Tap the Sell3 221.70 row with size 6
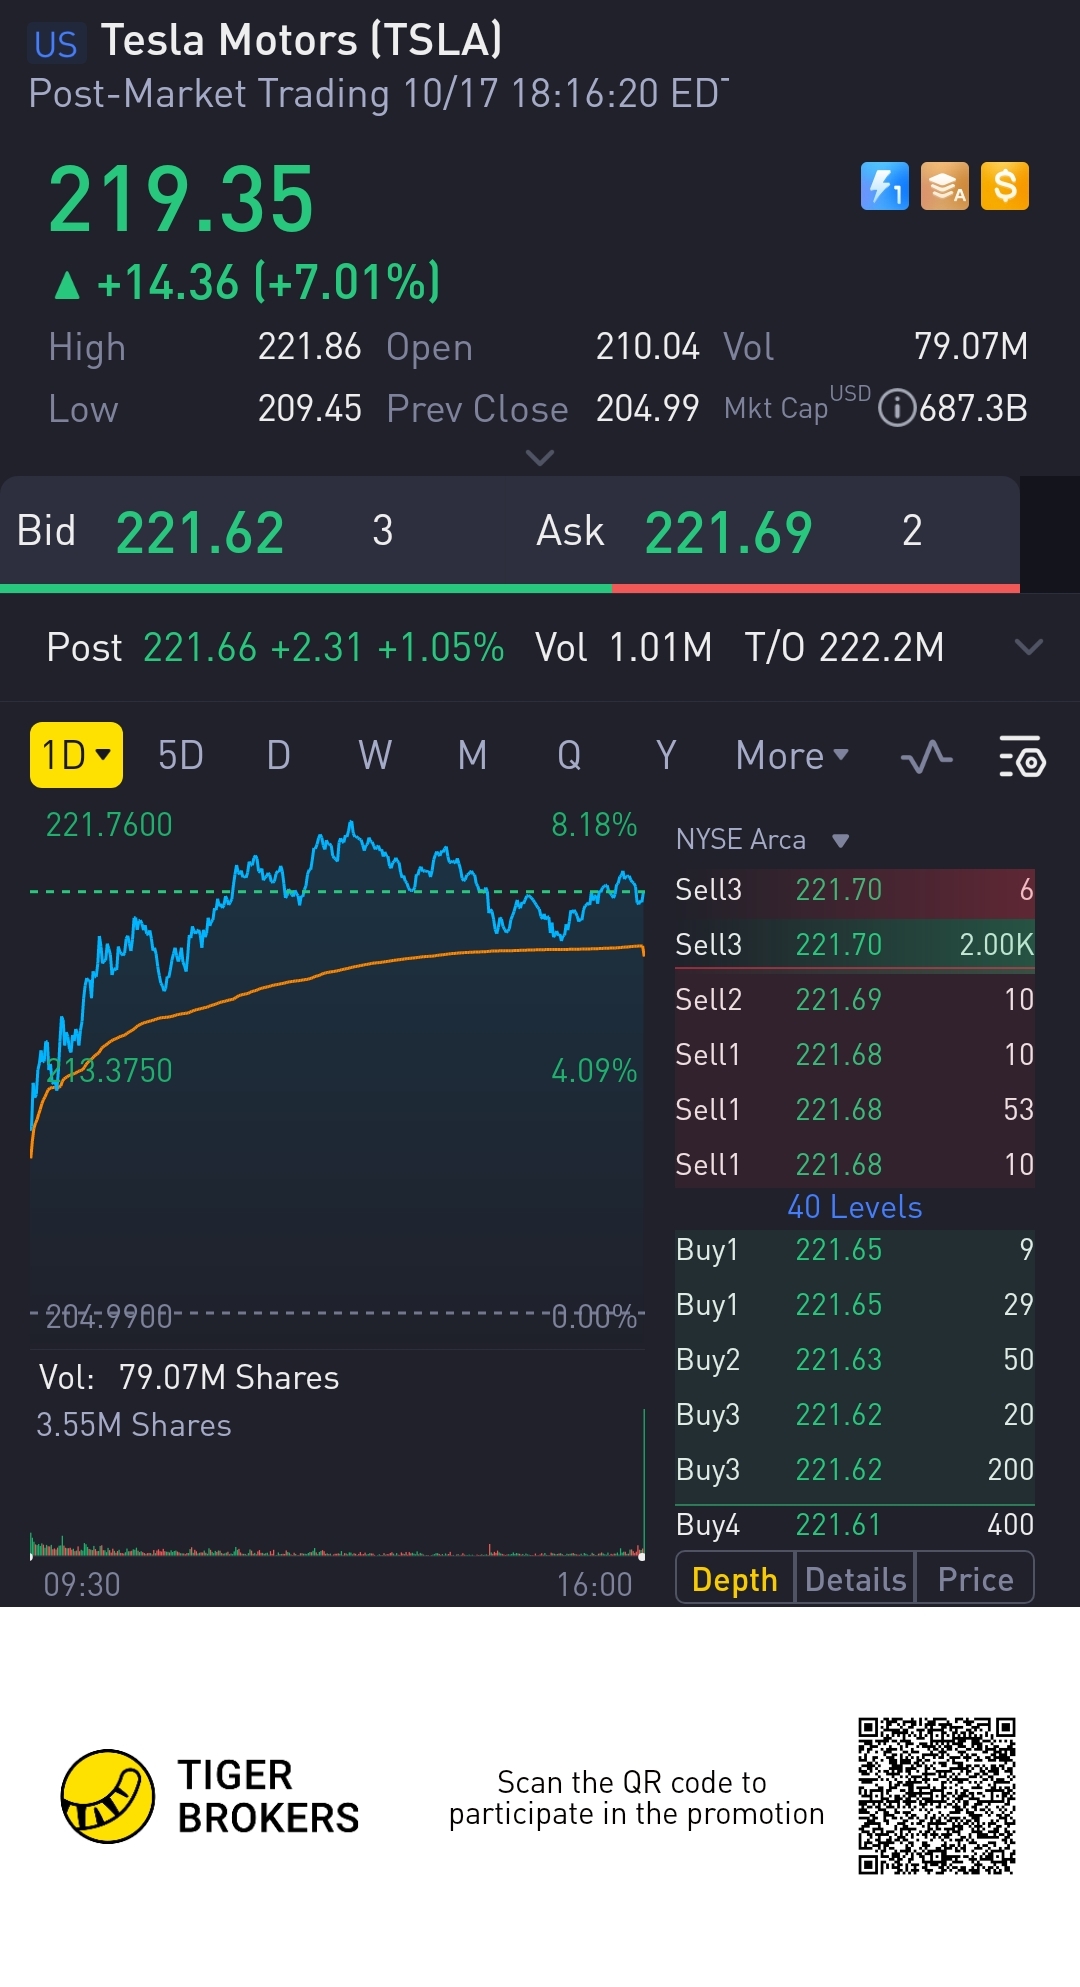This screenshot has height=1987, width=1080. (855, 889)
